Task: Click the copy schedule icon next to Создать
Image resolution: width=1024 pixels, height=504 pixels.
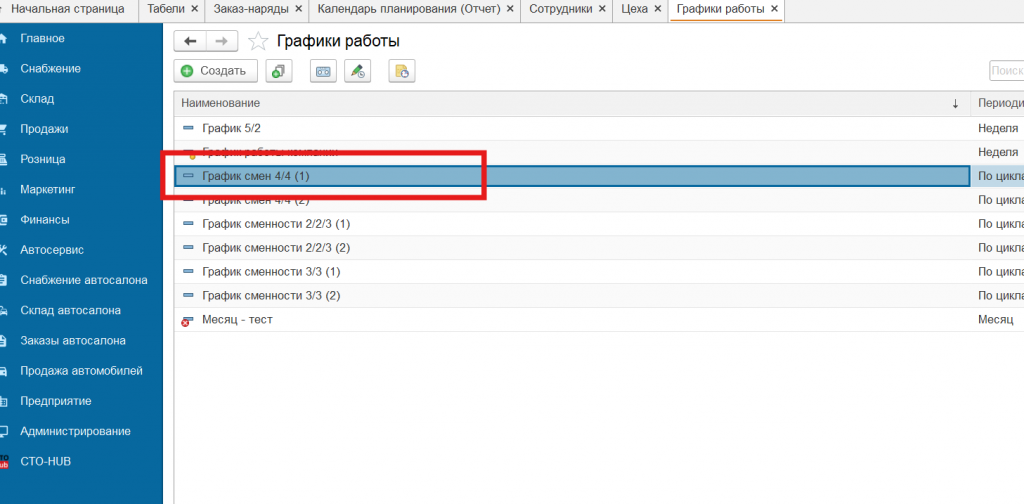Action: (277, 71)
